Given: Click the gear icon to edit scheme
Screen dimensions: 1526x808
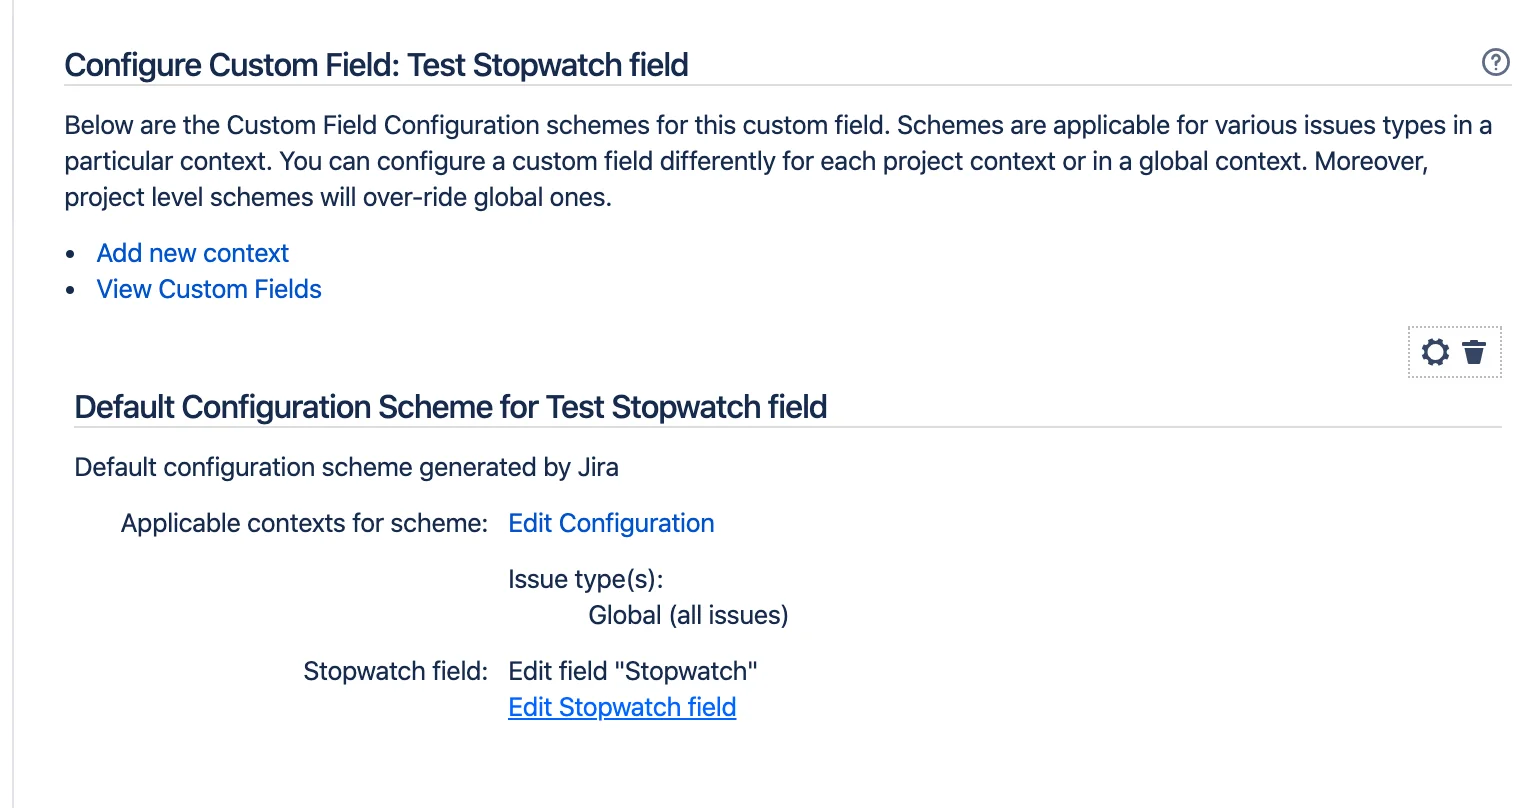Looking at the screenshot, I should tap(1435, 352).
